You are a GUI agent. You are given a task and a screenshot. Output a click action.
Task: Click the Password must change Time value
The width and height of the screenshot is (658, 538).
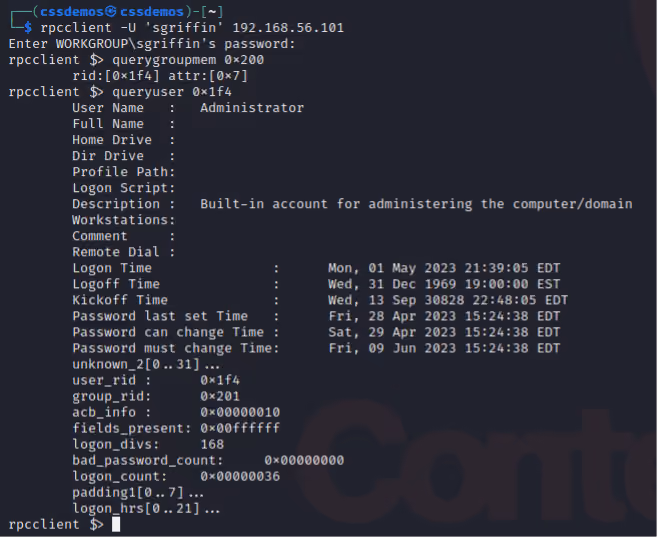point(444,348)
